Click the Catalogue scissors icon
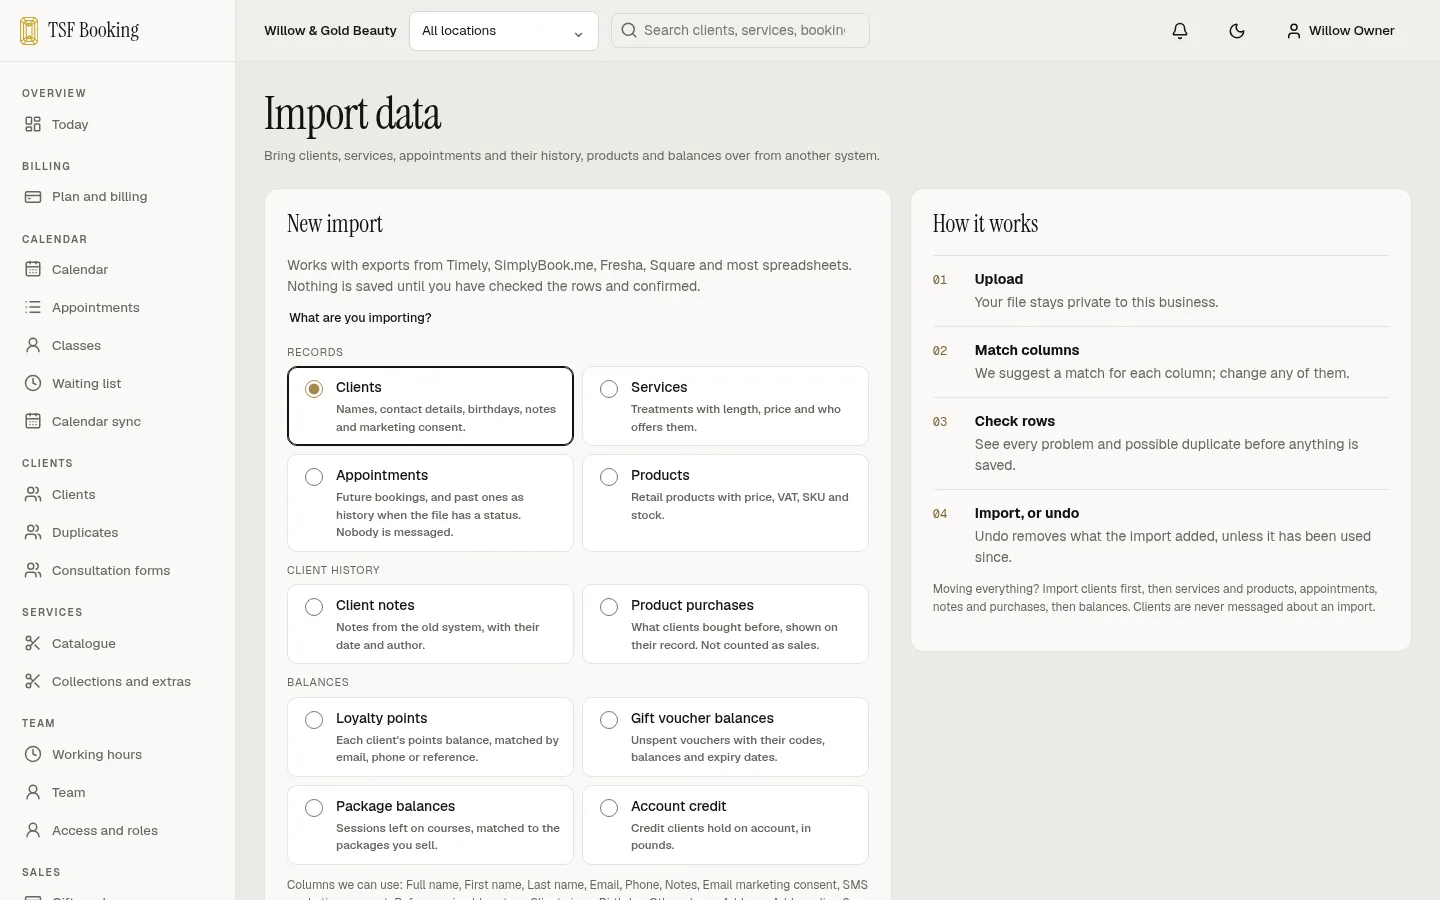Image resolution: width=1440 pixels, height=900 pixels. (x=33, y=643)
